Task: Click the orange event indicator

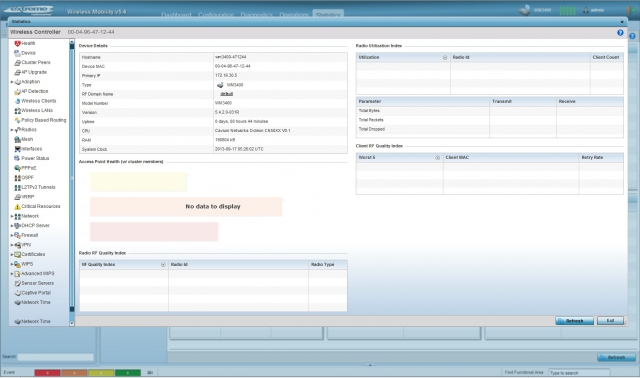Action: pyautogui.click(x=74, y=373)
